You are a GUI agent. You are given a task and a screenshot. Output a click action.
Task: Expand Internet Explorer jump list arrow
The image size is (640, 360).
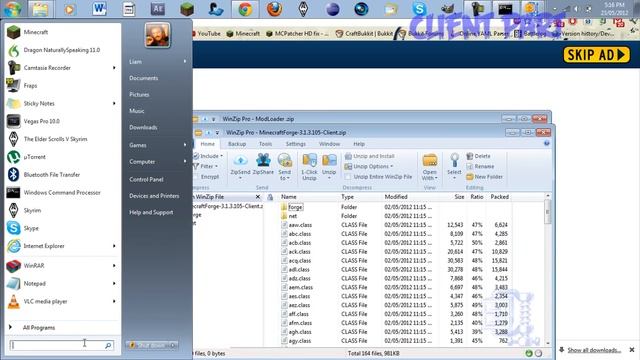point(114,246)
